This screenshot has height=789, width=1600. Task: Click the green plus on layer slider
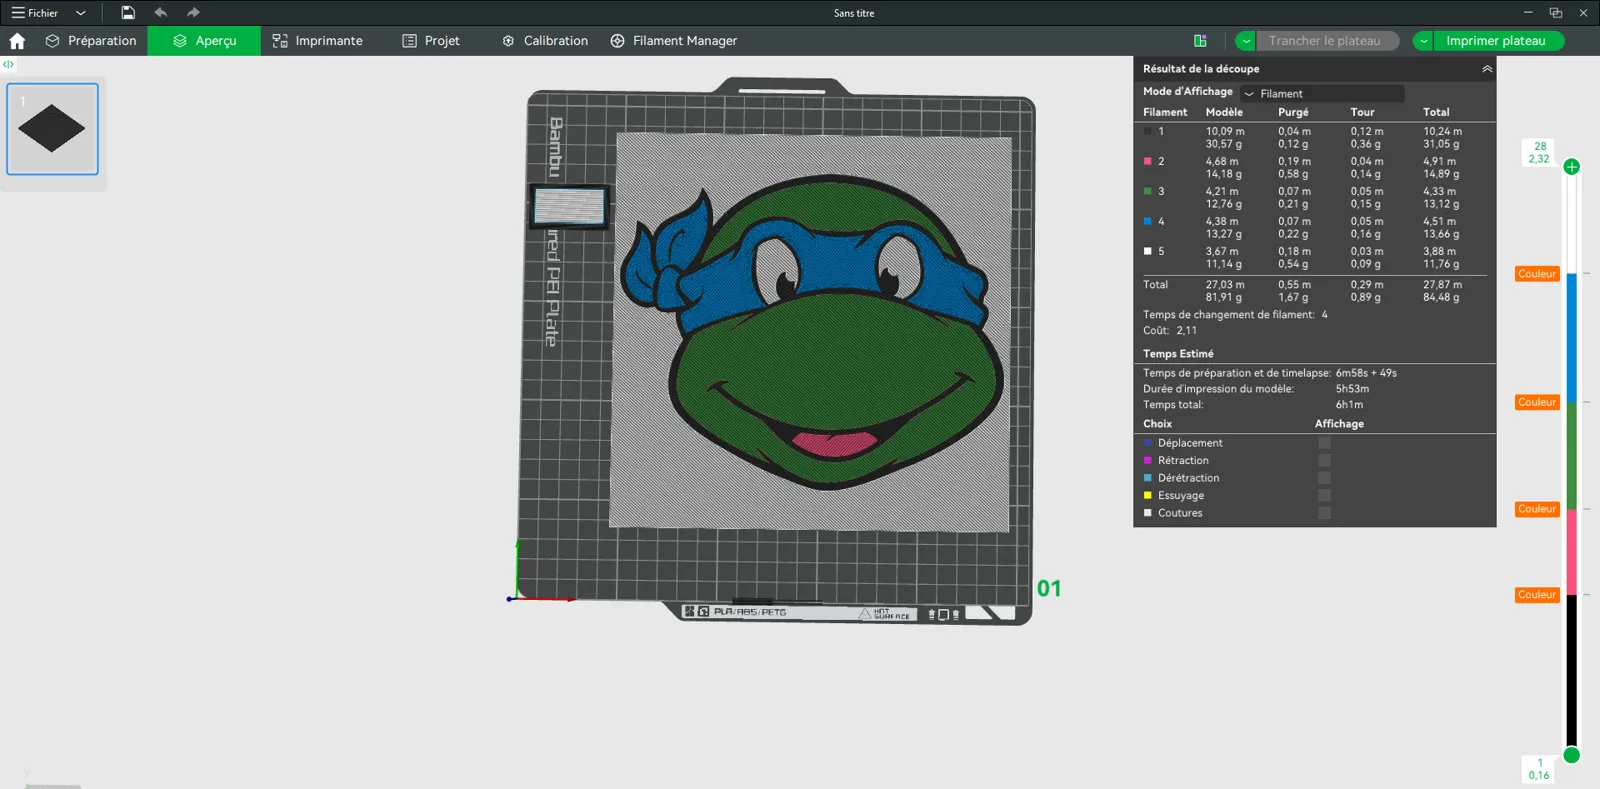pos(1572,167)
